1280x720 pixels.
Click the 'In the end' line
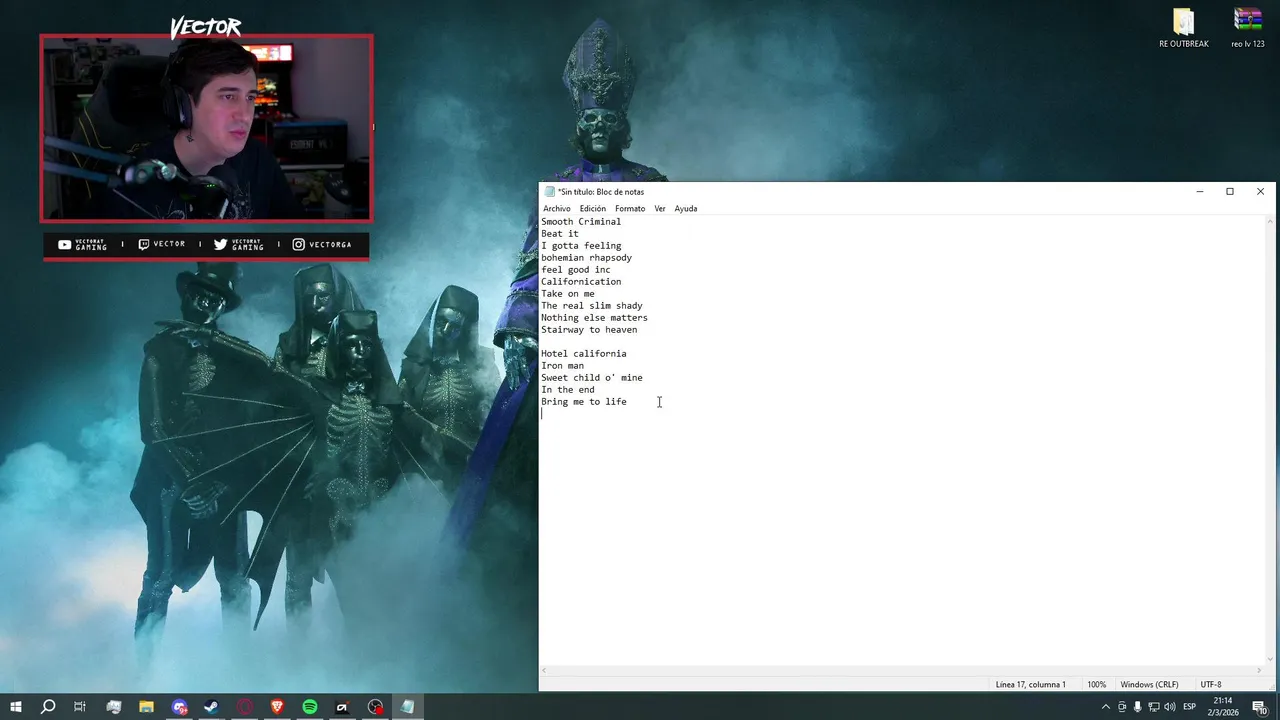568,389
